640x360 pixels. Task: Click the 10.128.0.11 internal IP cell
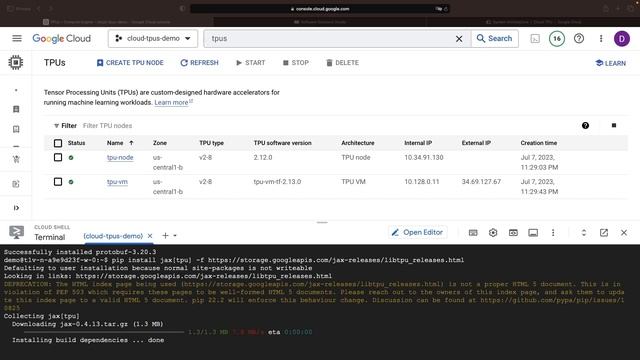click(422, 182)
